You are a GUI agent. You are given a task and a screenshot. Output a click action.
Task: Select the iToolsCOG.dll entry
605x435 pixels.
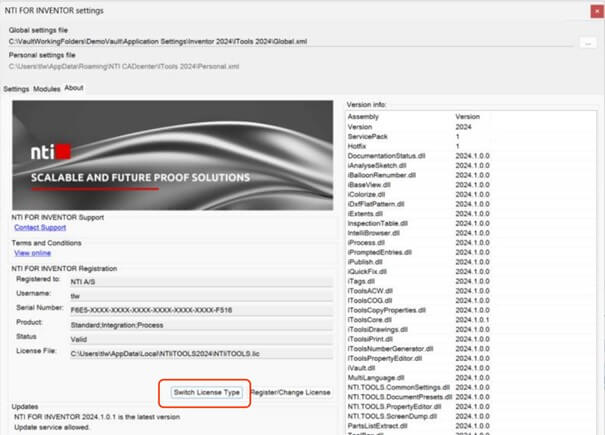471,301
